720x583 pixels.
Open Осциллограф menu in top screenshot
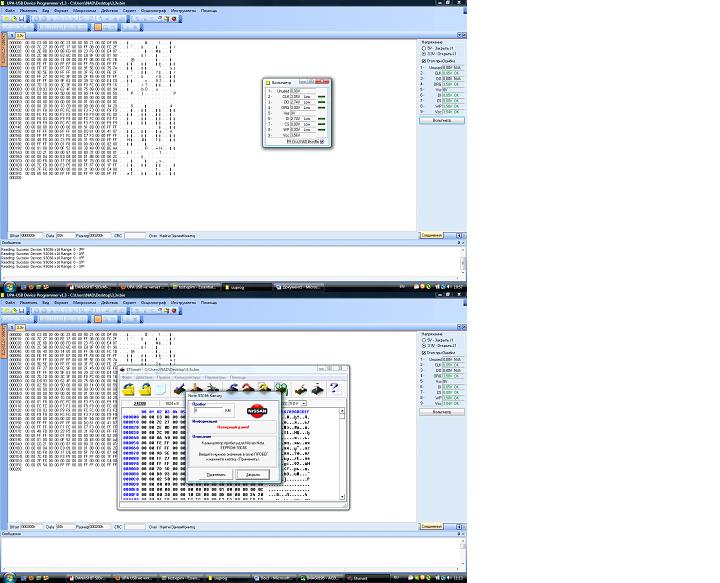click(153, 11)
